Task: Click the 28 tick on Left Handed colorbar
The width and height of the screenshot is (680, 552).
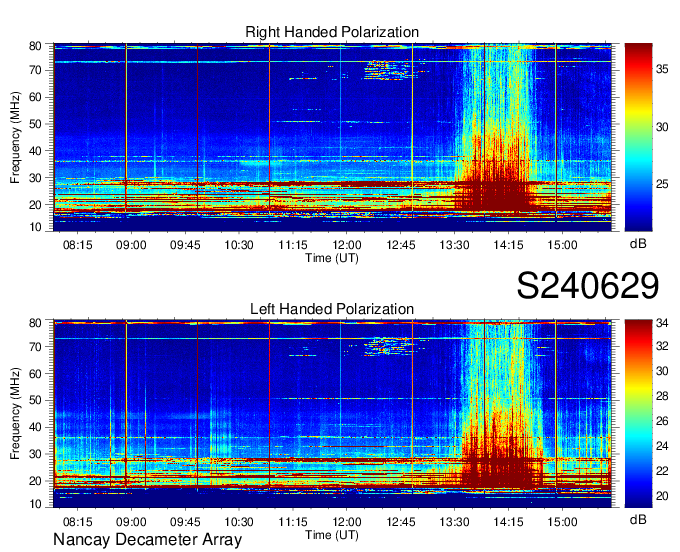Action: coord(662,396)
